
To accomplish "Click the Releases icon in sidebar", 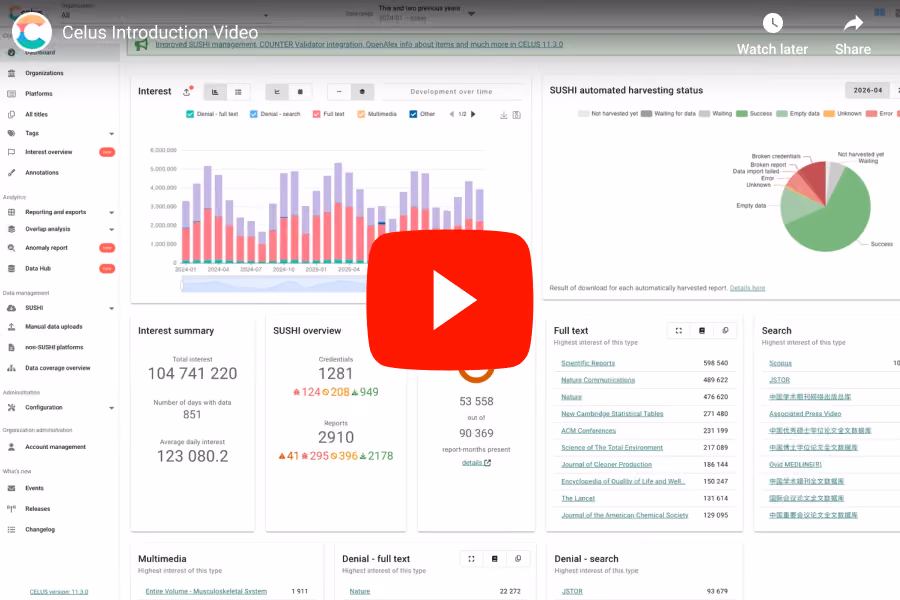I will pos(11,509).
